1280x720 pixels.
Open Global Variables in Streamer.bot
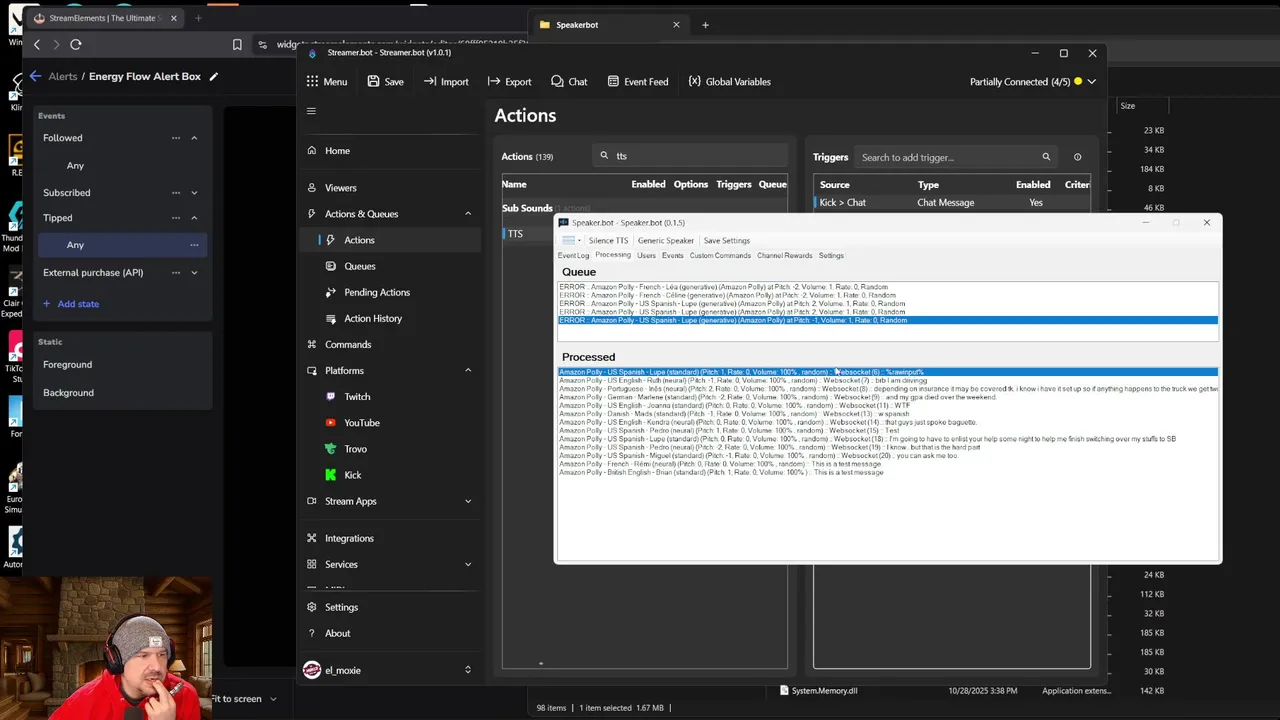pos(728,82)
